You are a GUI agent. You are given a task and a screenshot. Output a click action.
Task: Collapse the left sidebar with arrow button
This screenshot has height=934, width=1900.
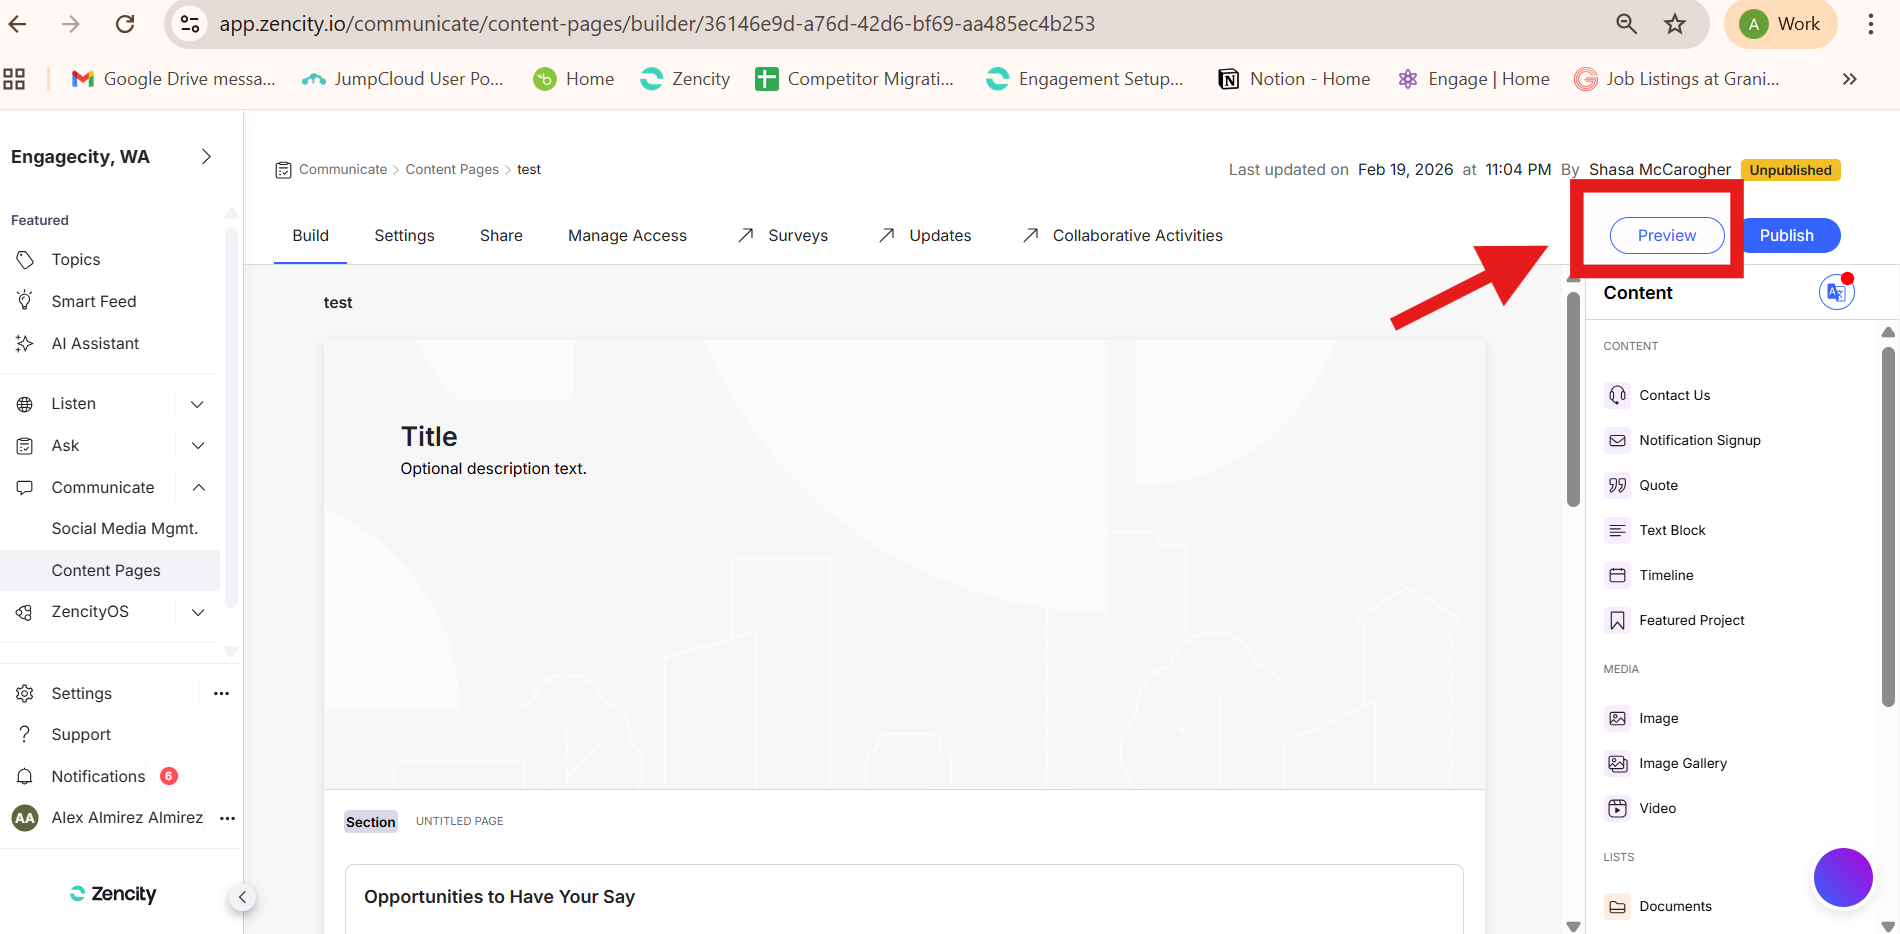click(x=242, y=897)
